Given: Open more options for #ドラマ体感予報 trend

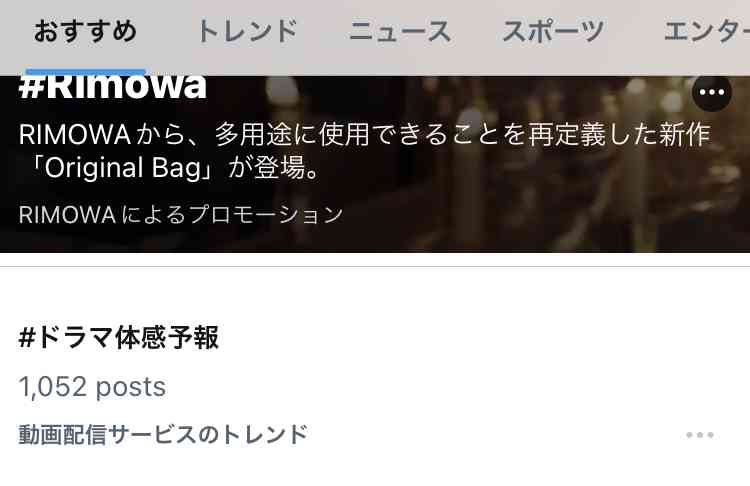Looking at the screenshot, I should [700, 435].
